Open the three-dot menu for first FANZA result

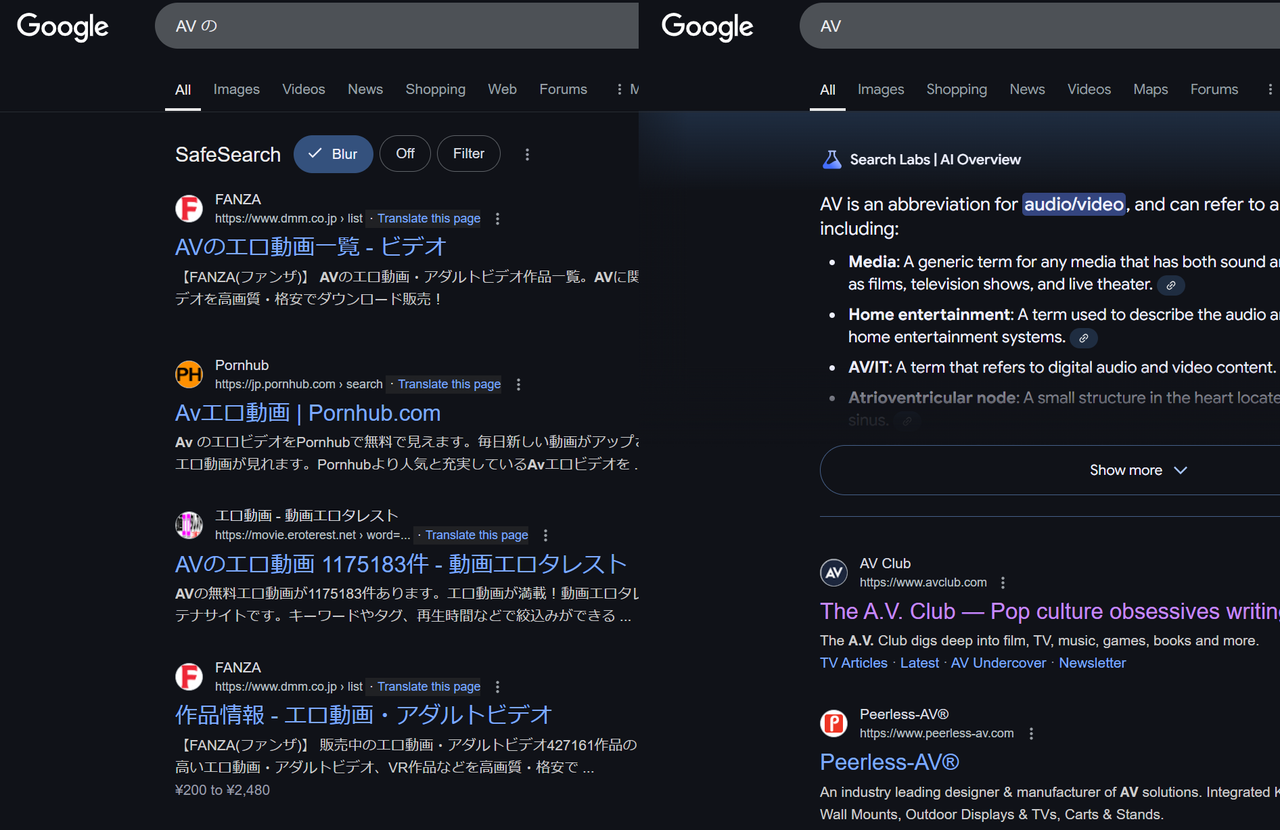point(498,218)
